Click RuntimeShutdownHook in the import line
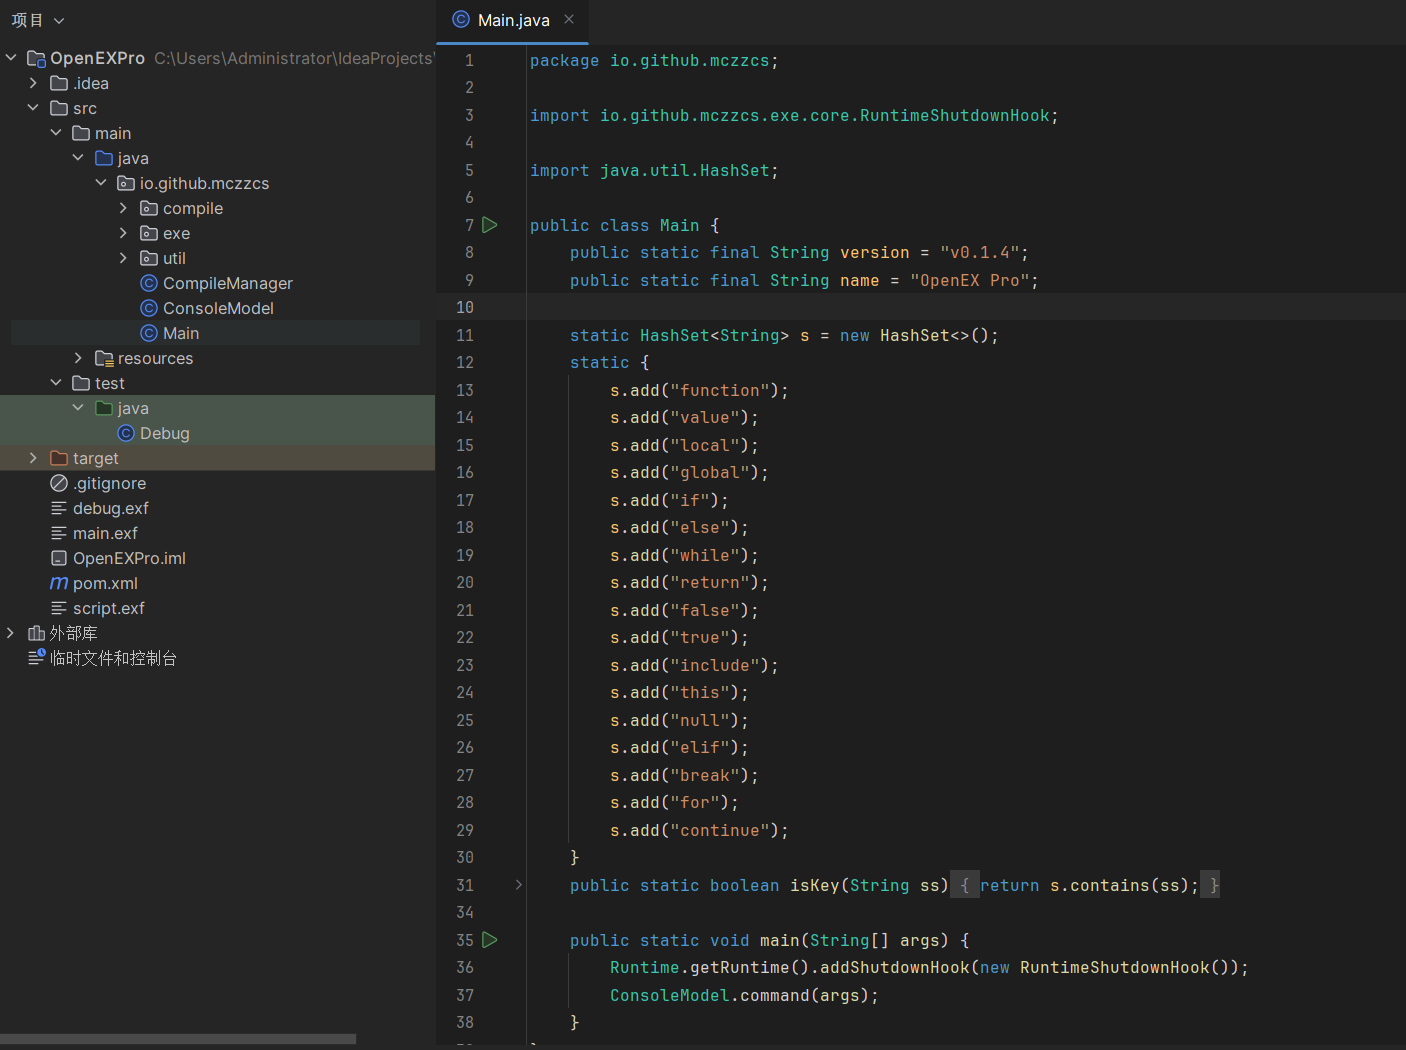Screen dimensions: 1406x1050 click(x=954, y=116)
